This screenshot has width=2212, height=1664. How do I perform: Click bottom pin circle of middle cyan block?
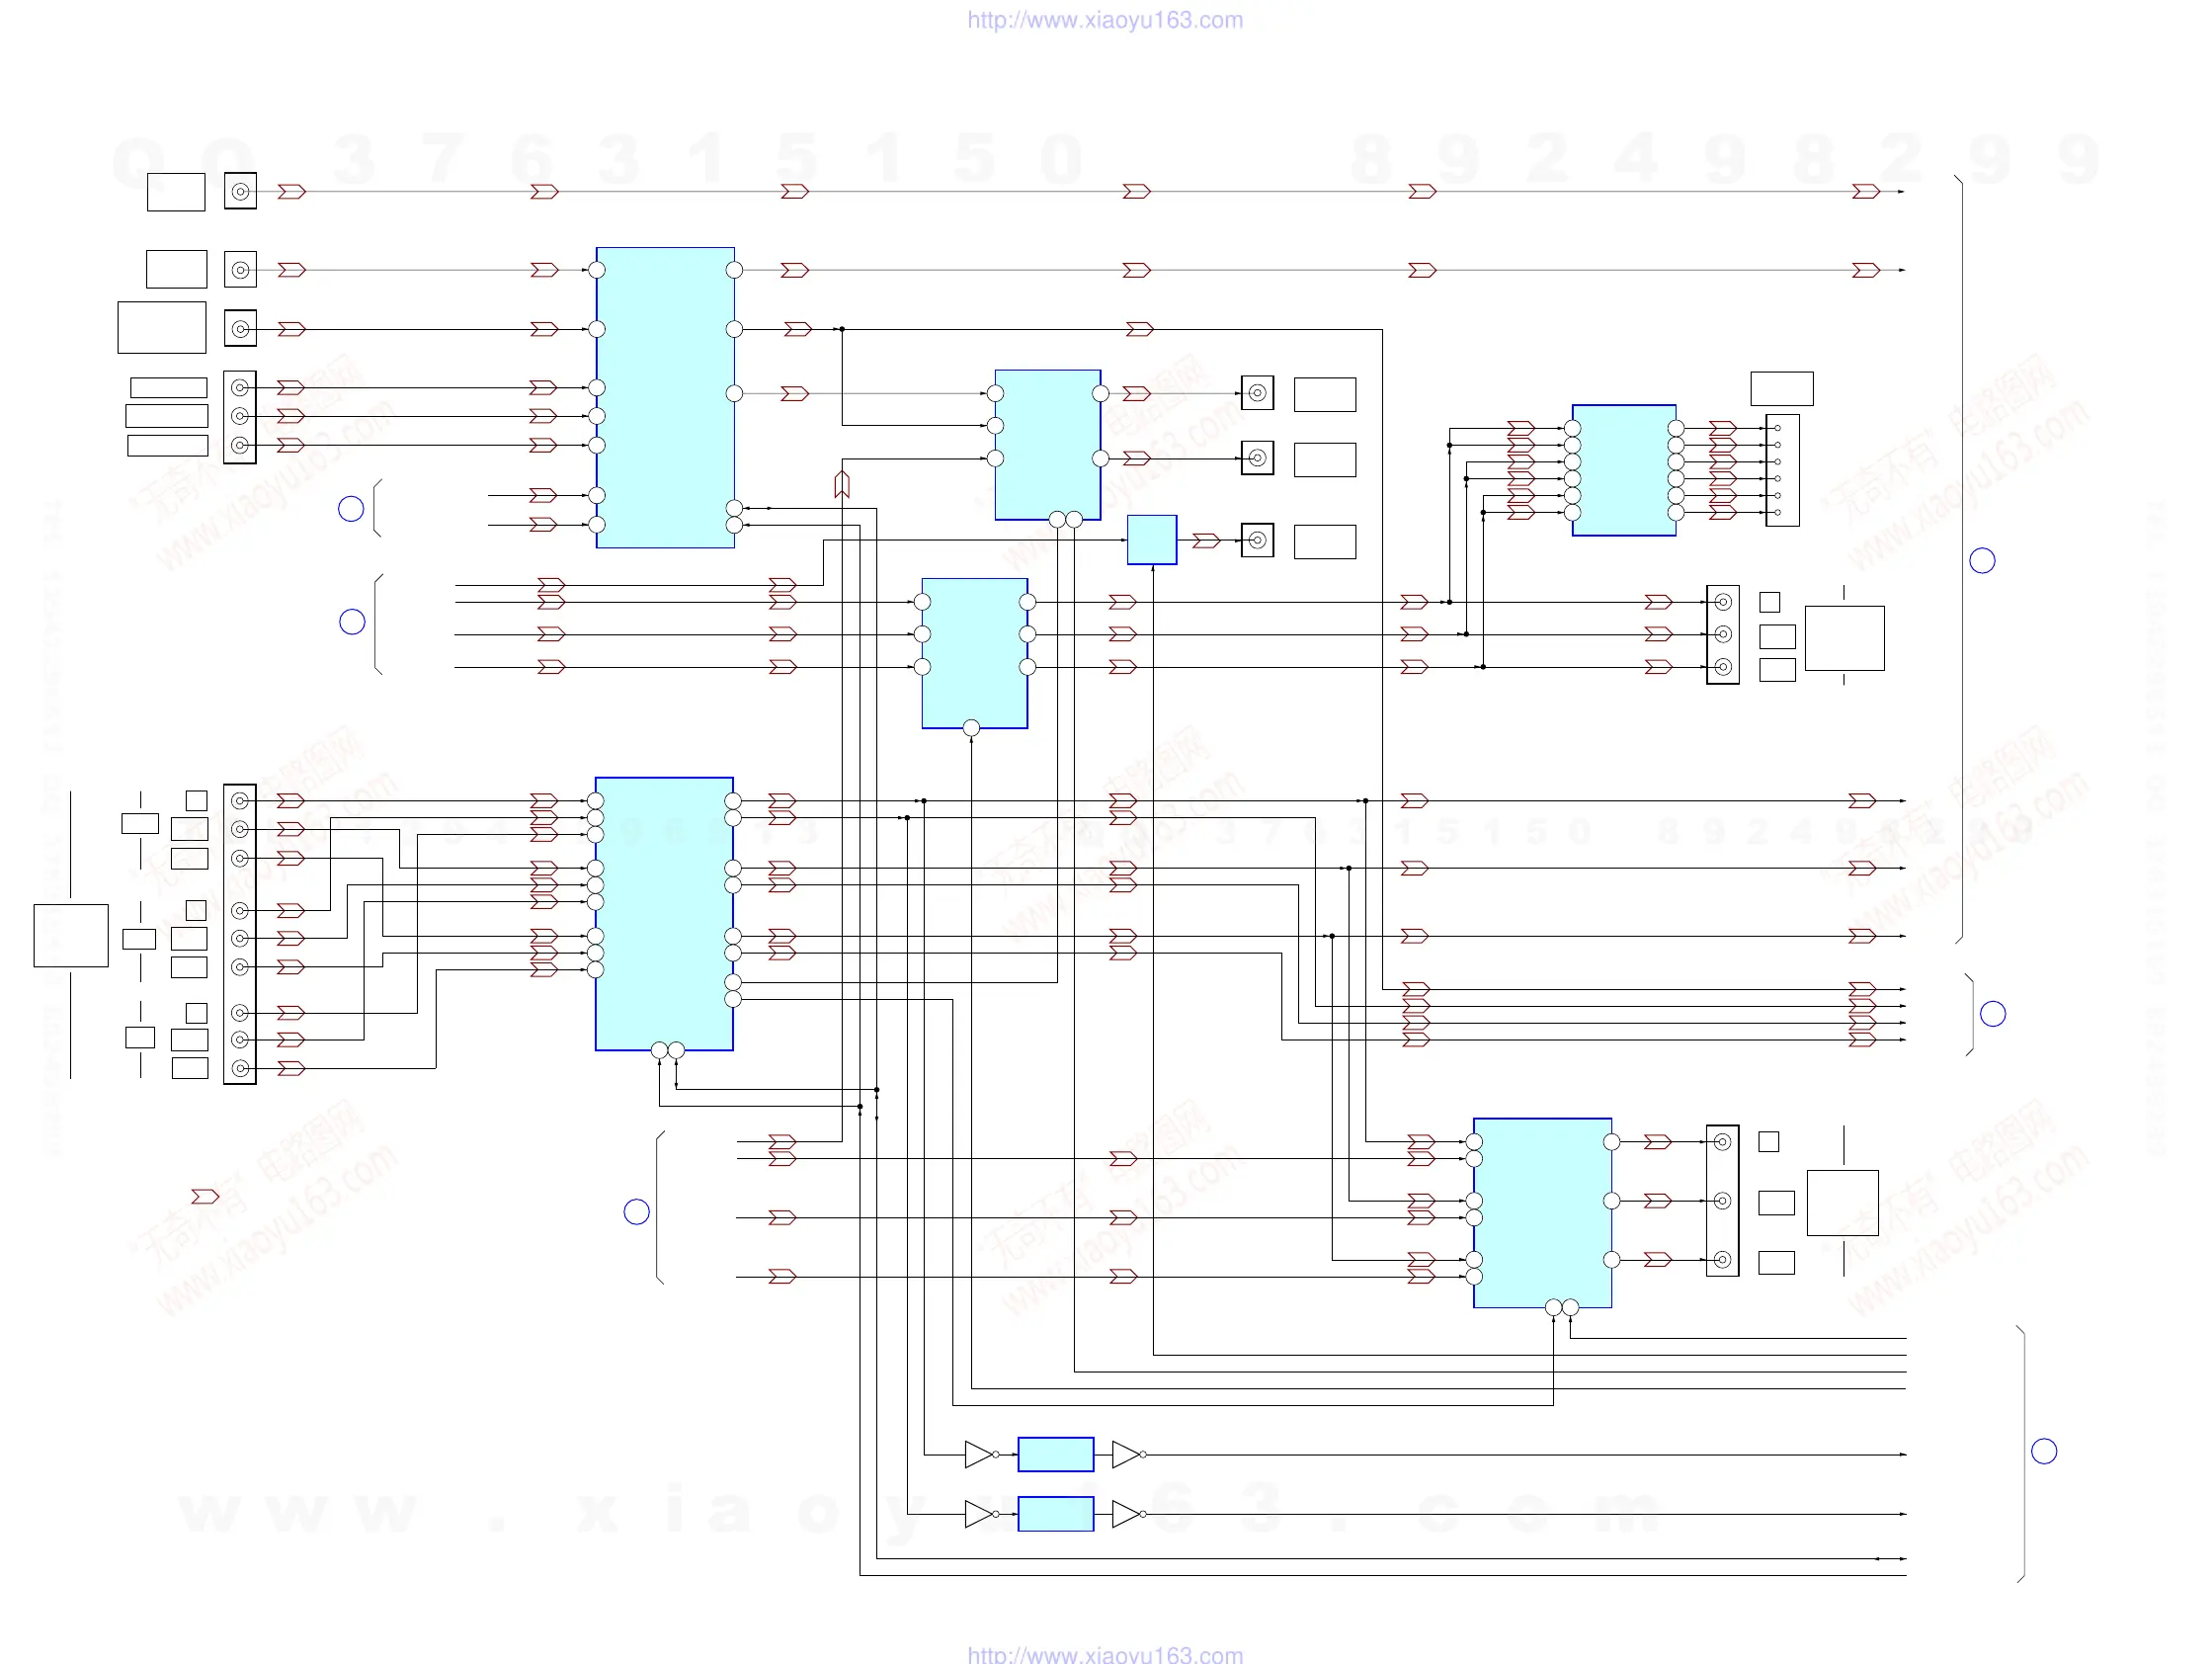pos(971,728)
